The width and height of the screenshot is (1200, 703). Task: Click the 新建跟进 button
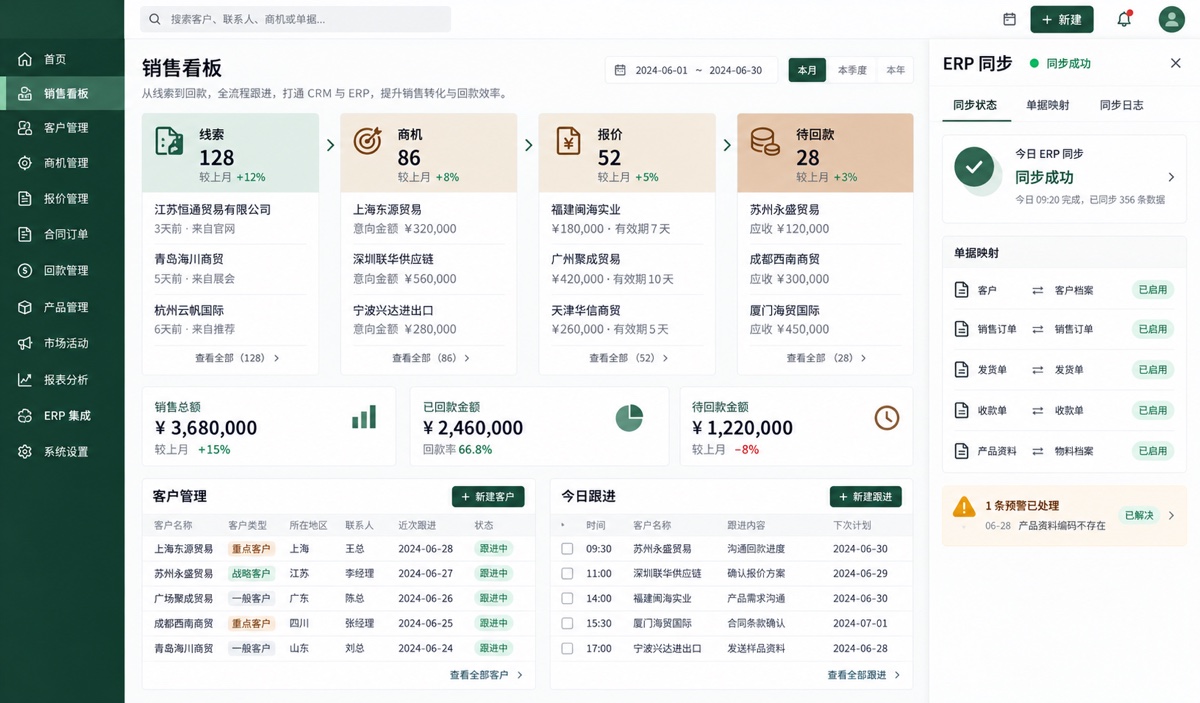(x=866, y=497)
